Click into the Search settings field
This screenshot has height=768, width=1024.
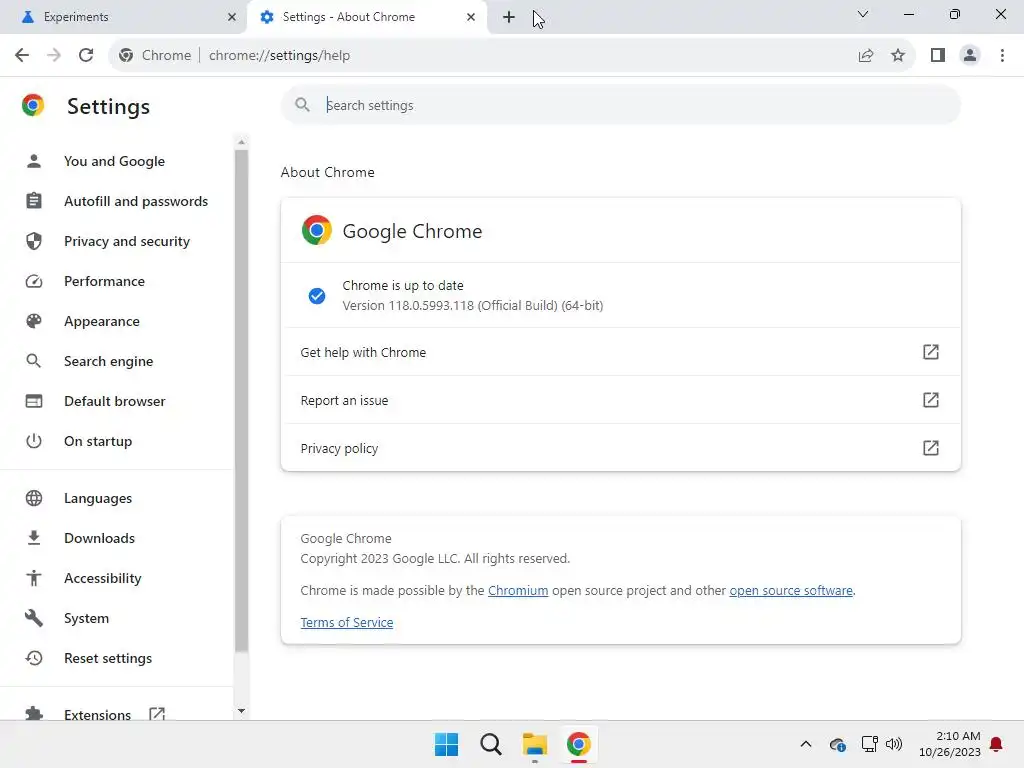click(x=620, y=105)
